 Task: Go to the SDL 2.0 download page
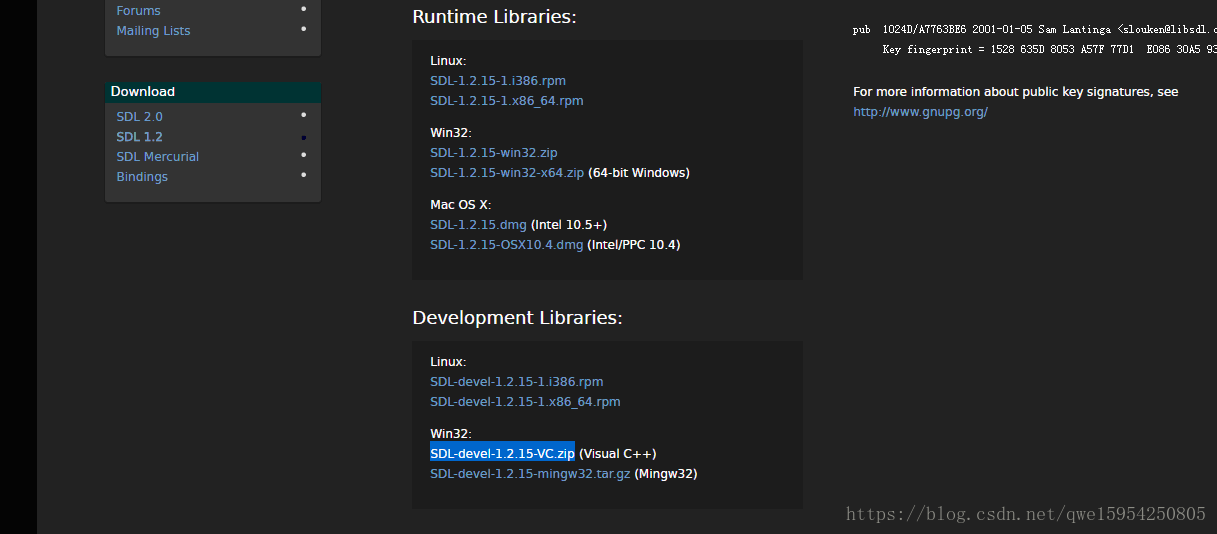coord(139,117)
